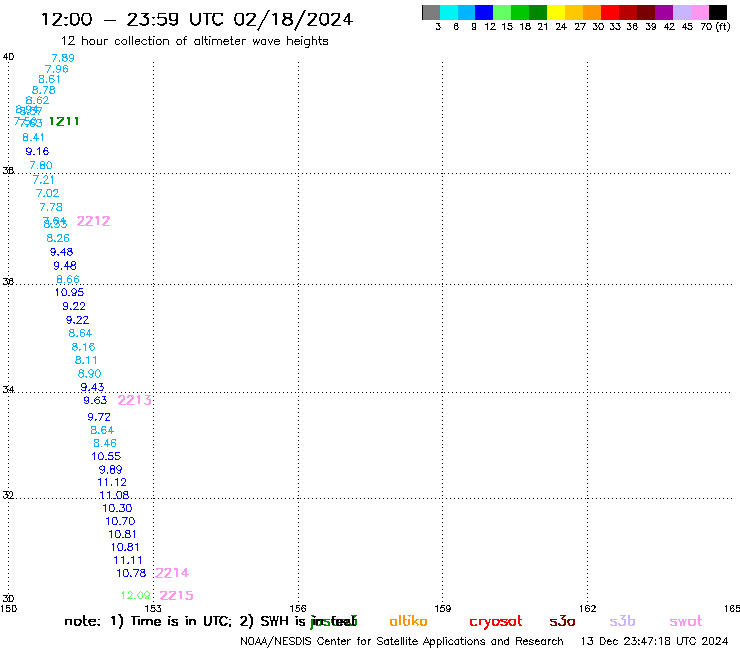Click the lavender swatch in the color scale
This screenshot has height=650, width=740.
(x=682, y=12)
